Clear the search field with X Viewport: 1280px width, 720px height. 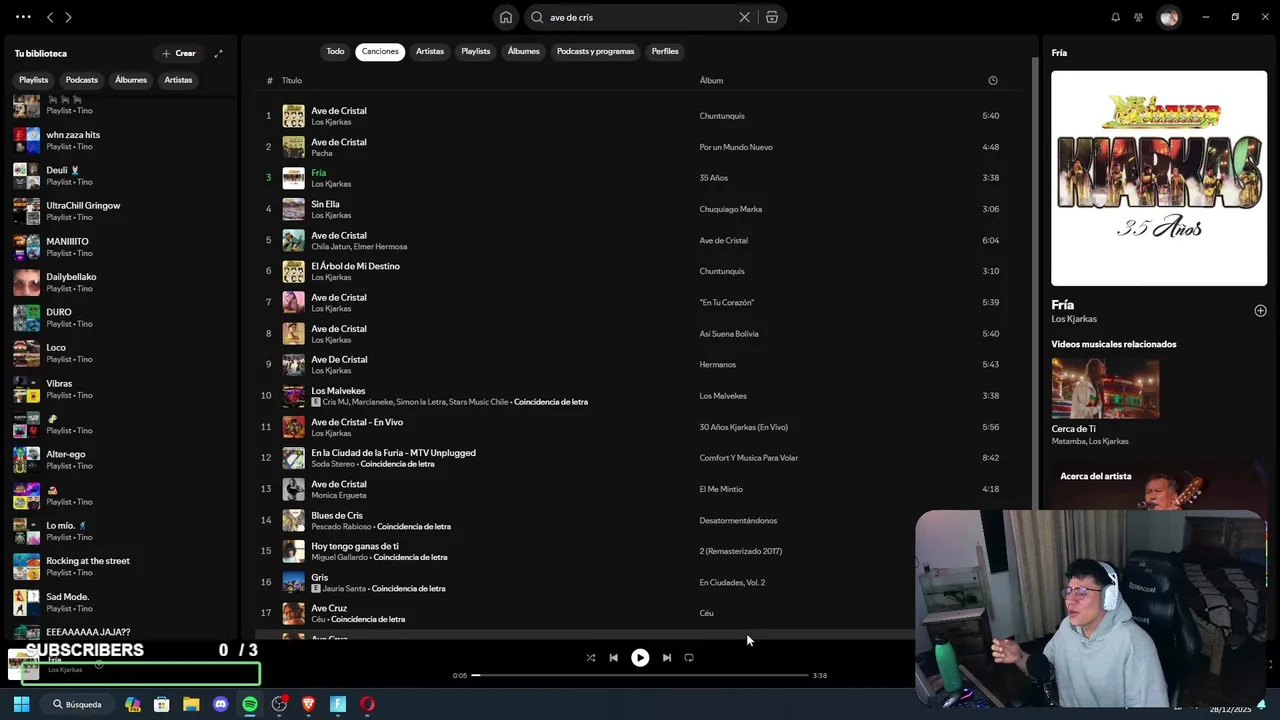pyautogui.click(x=744, y=17)
